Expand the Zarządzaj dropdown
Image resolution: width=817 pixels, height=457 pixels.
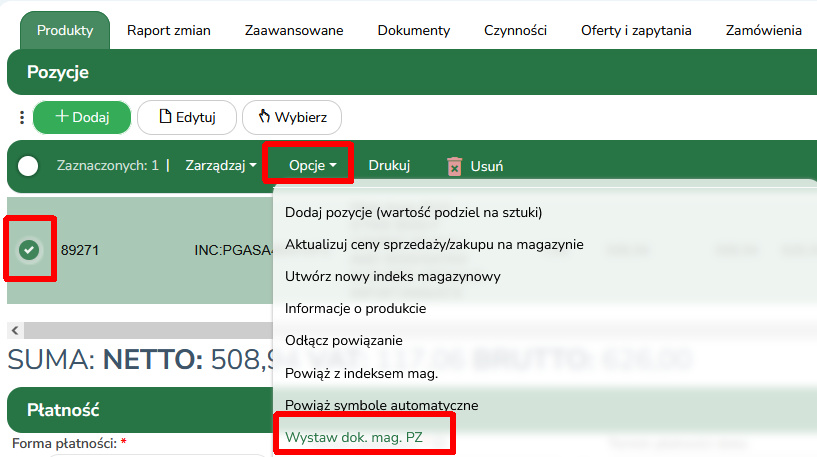221,166
